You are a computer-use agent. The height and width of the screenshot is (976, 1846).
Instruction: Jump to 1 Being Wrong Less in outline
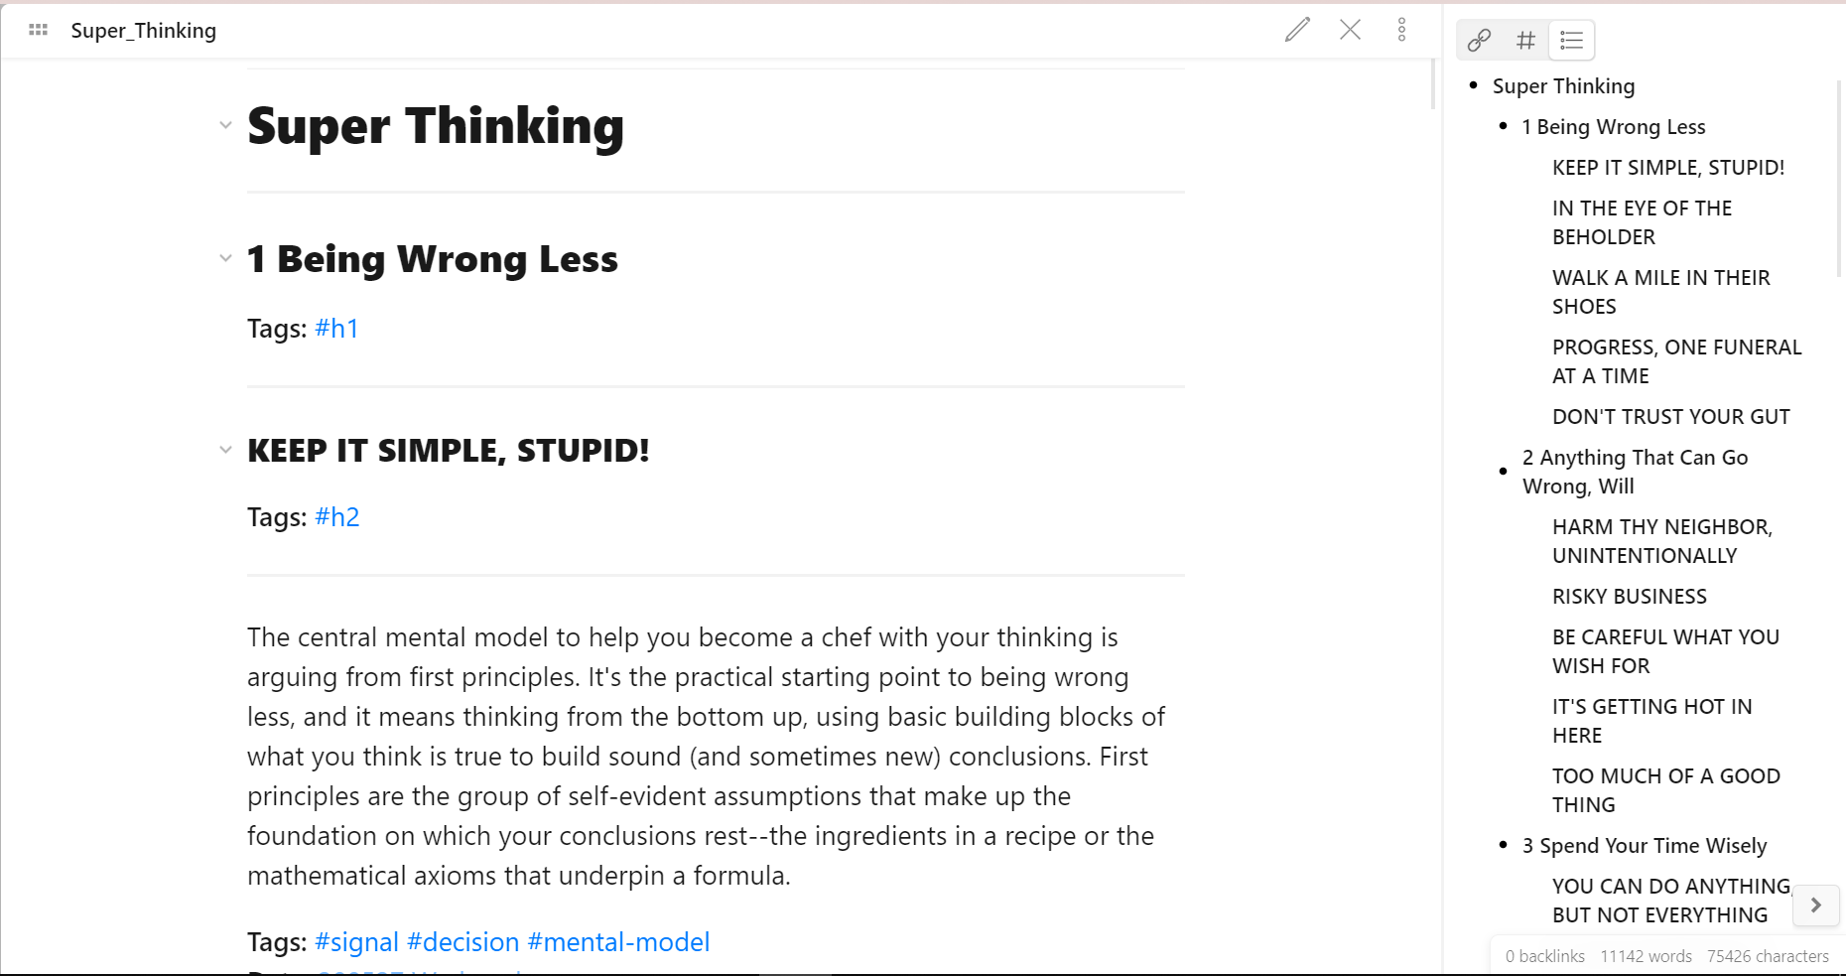[x=1613, y=127]
